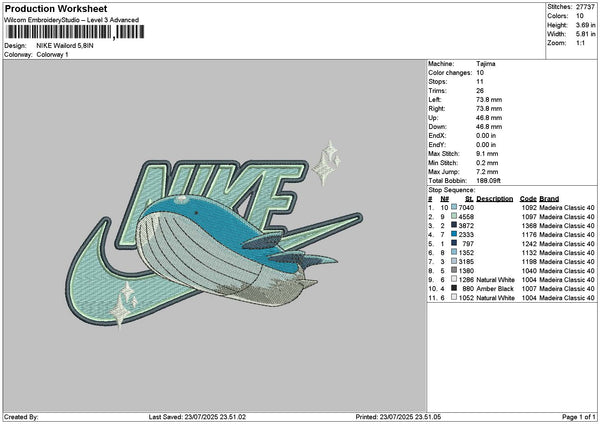The height and width of the screenshot is (424, 600).
Task: Click the Trims value '26'
Action: tap(480, 91)
